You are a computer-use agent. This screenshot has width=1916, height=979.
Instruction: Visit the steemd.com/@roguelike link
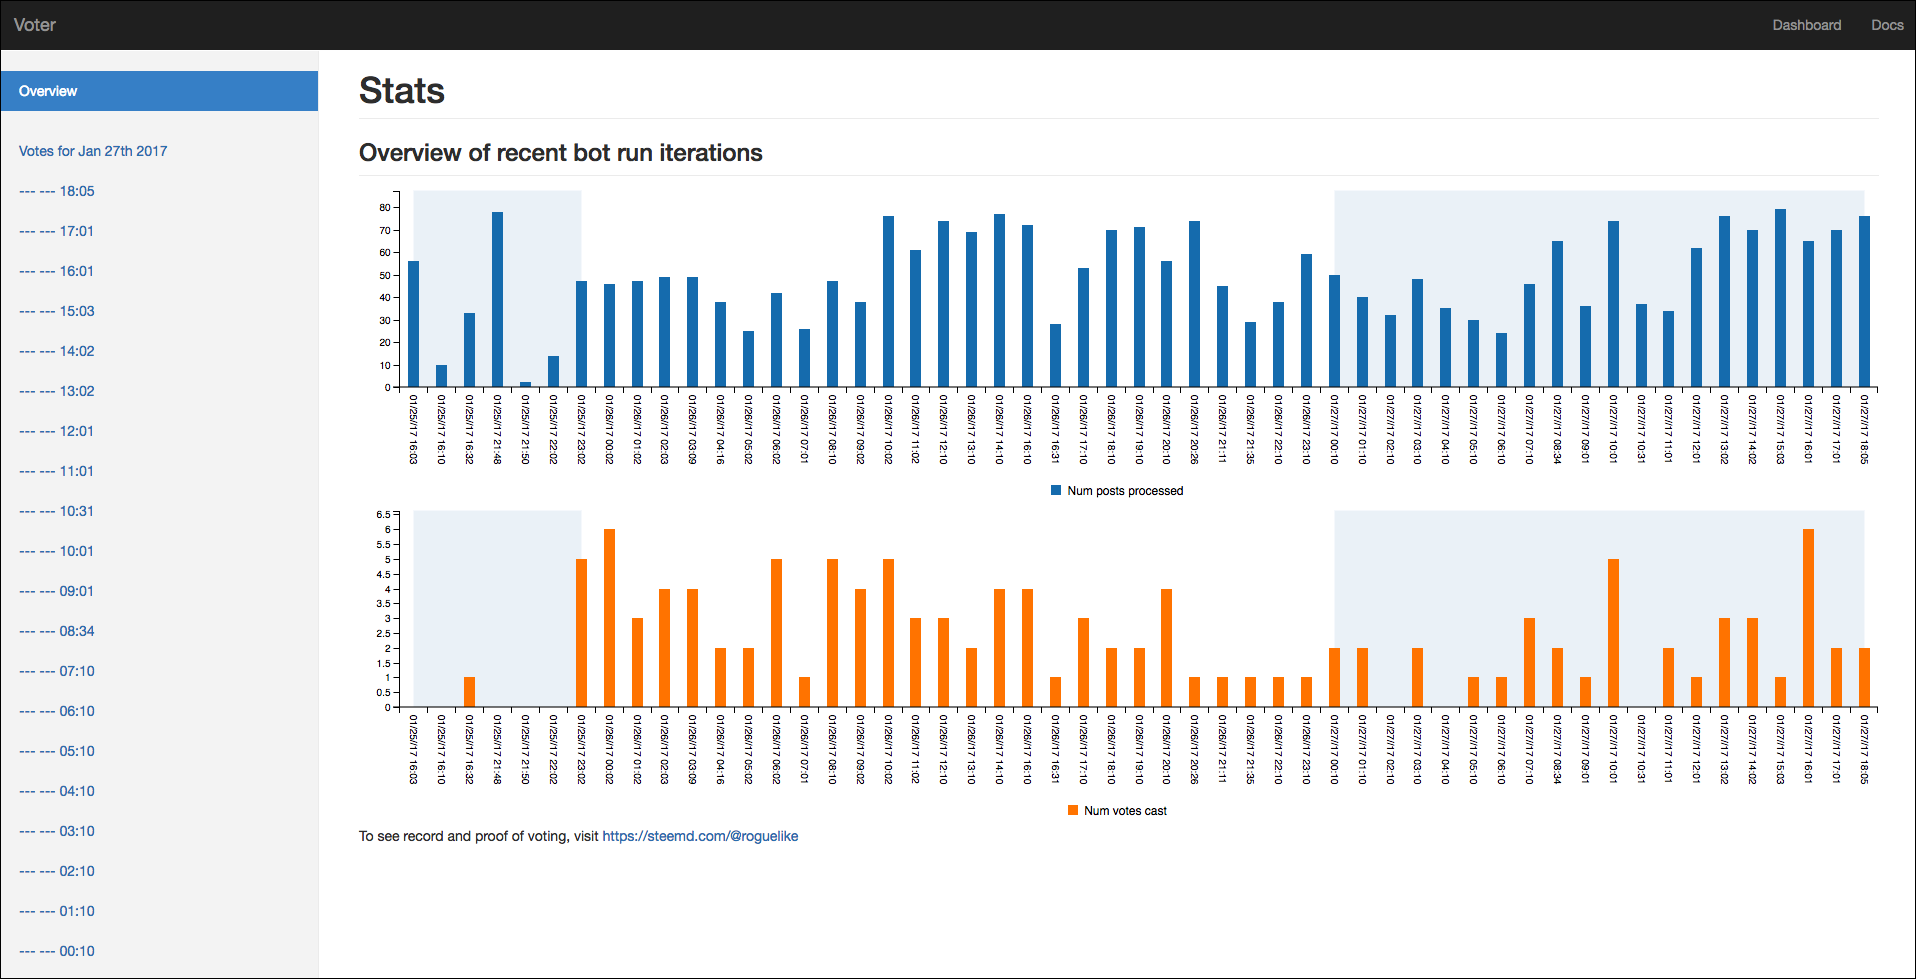700,836
